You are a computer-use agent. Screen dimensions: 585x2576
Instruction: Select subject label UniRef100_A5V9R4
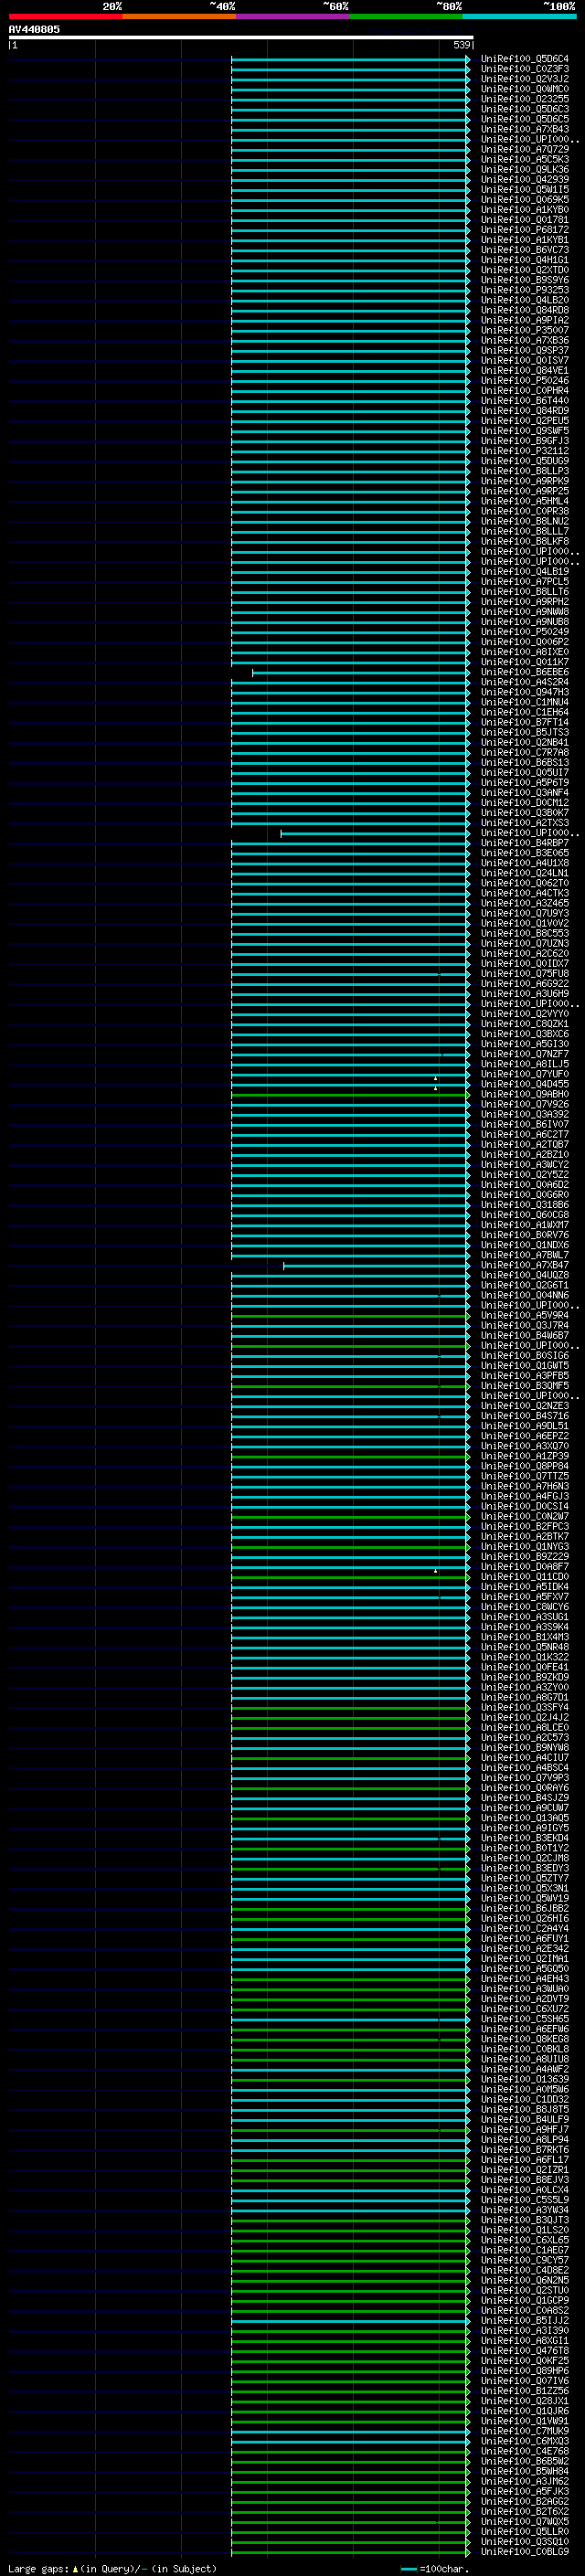tap(524, 1315)
